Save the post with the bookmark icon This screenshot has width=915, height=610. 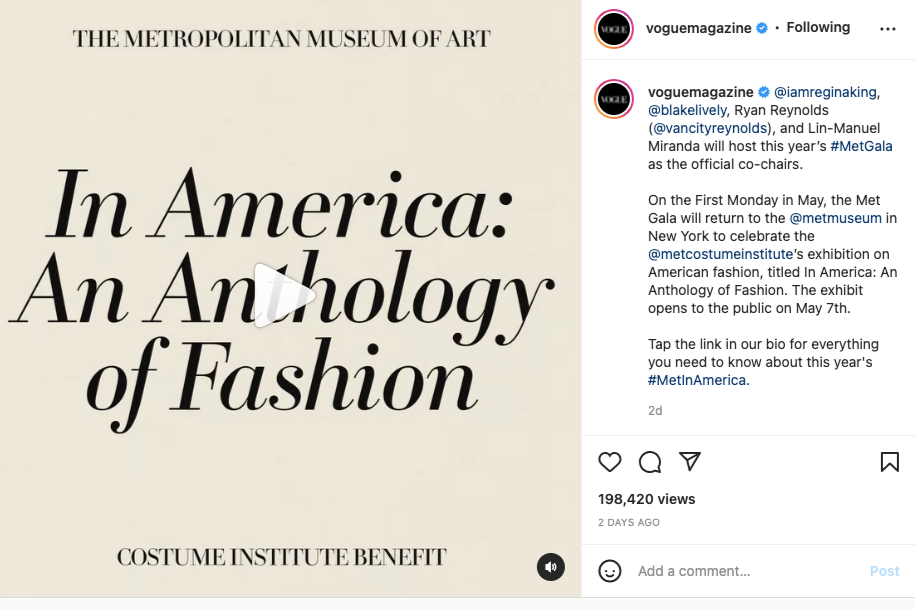(x=890, y=462)
